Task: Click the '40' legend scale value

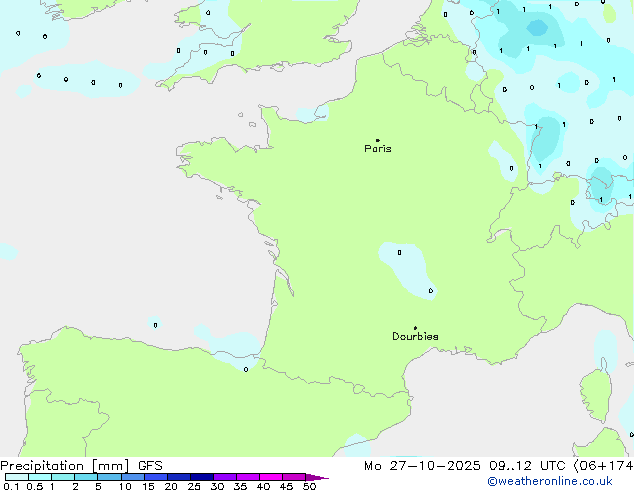Action: [263, 486]
